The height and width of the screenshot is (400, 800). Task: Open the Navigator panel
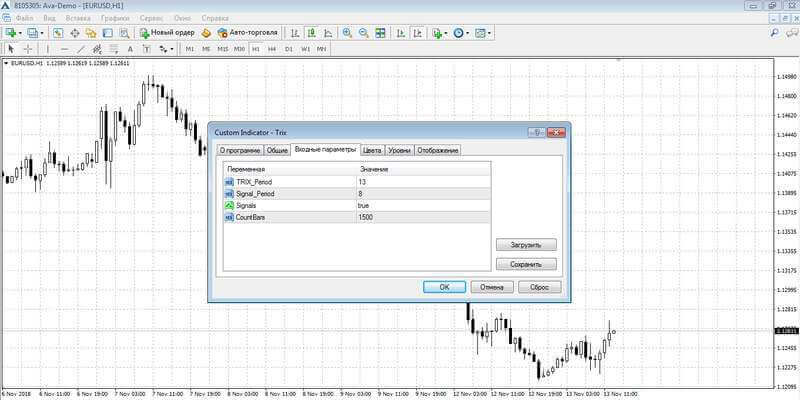pos(91,33)
